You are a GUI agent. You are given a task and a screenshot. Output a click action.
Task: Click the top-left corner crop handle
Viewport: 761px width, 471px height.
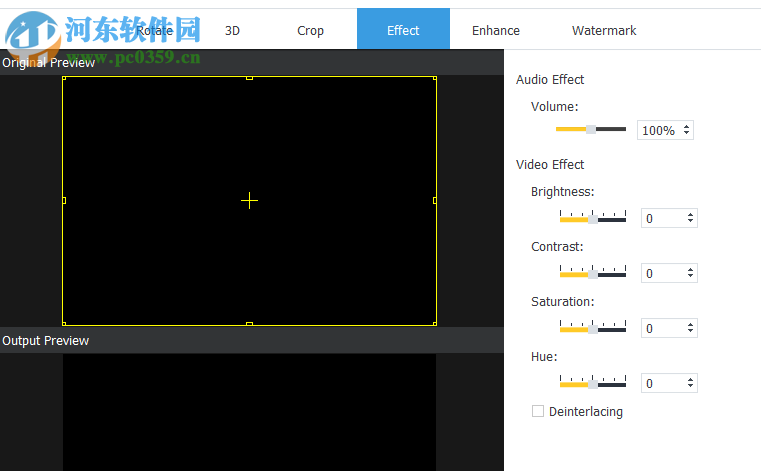point(64,78)
